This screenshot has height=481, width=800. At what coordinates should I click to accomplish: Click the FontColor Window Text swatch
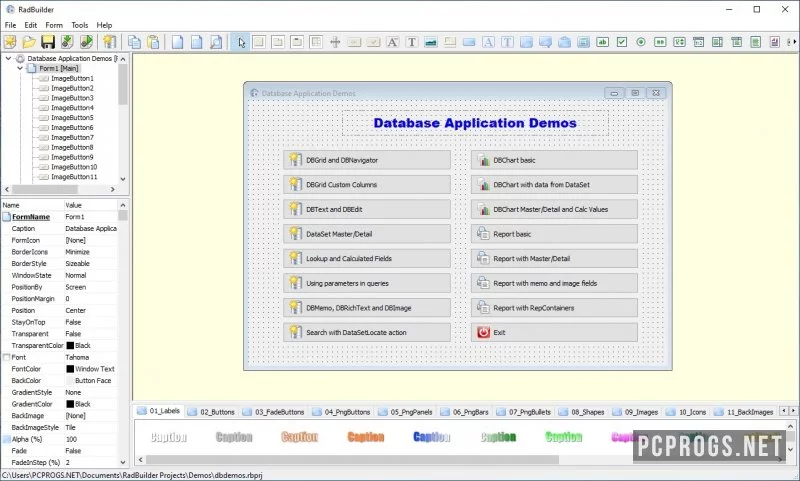coord(70,369)
